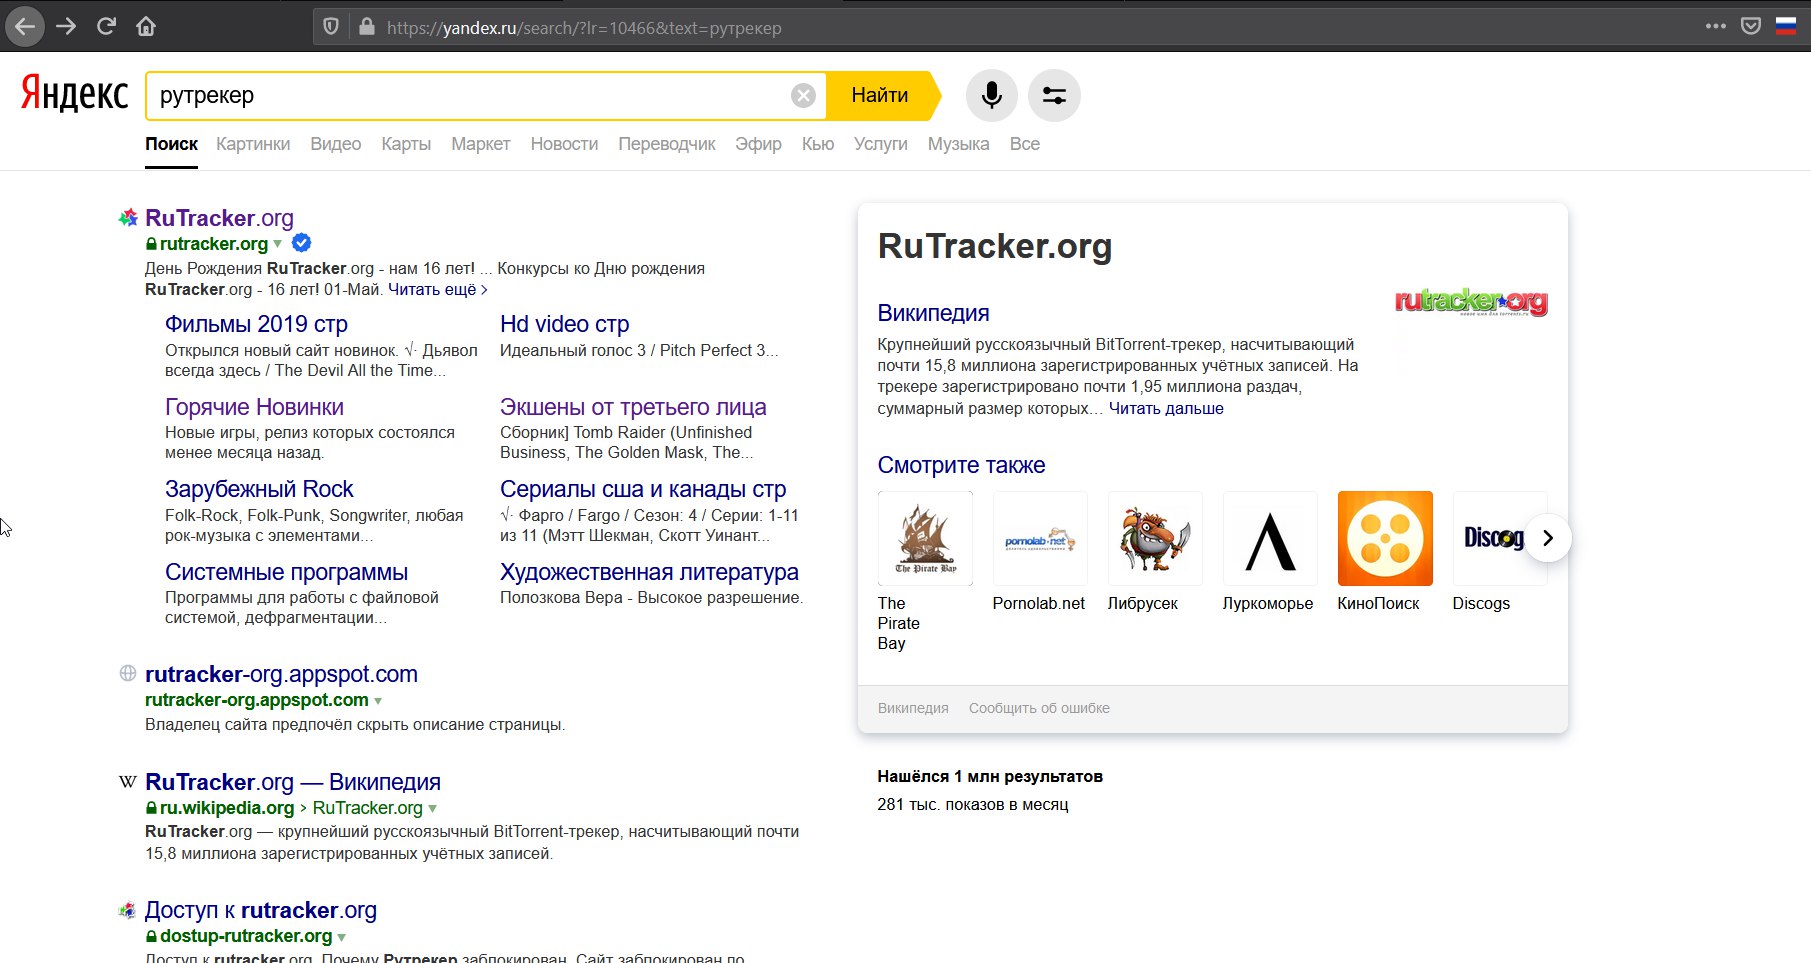The width and height of the screenshot is (1811, 963).
Task: Open Либрусек related card image
Action: 1155,538
